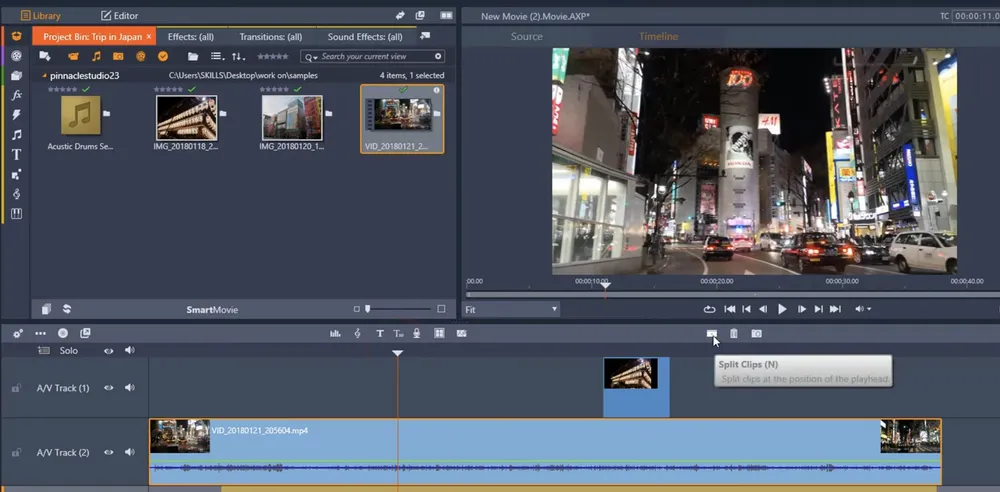Open the Transitions lightning bolt sidebar icon

coord(17,115)
